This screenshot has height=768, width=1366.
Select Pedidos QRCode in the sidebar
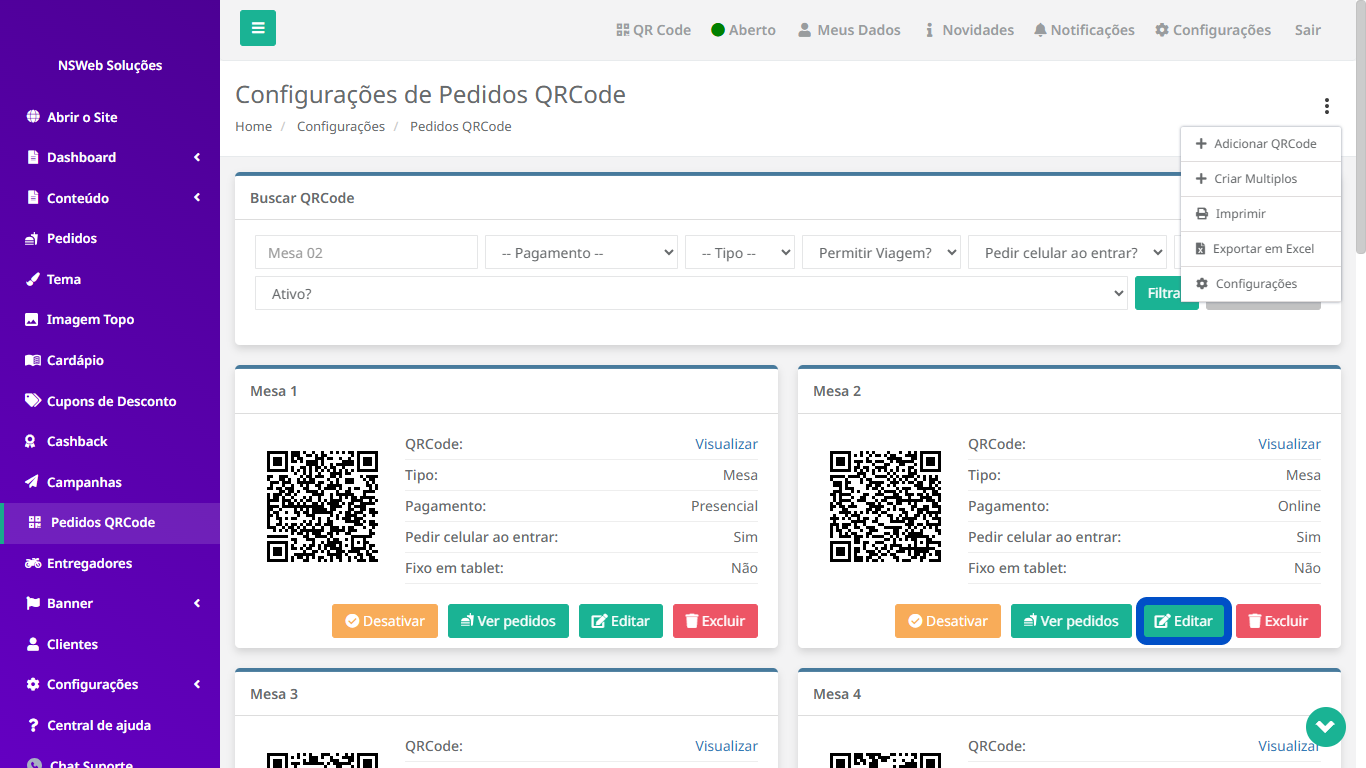coord(110,523)
